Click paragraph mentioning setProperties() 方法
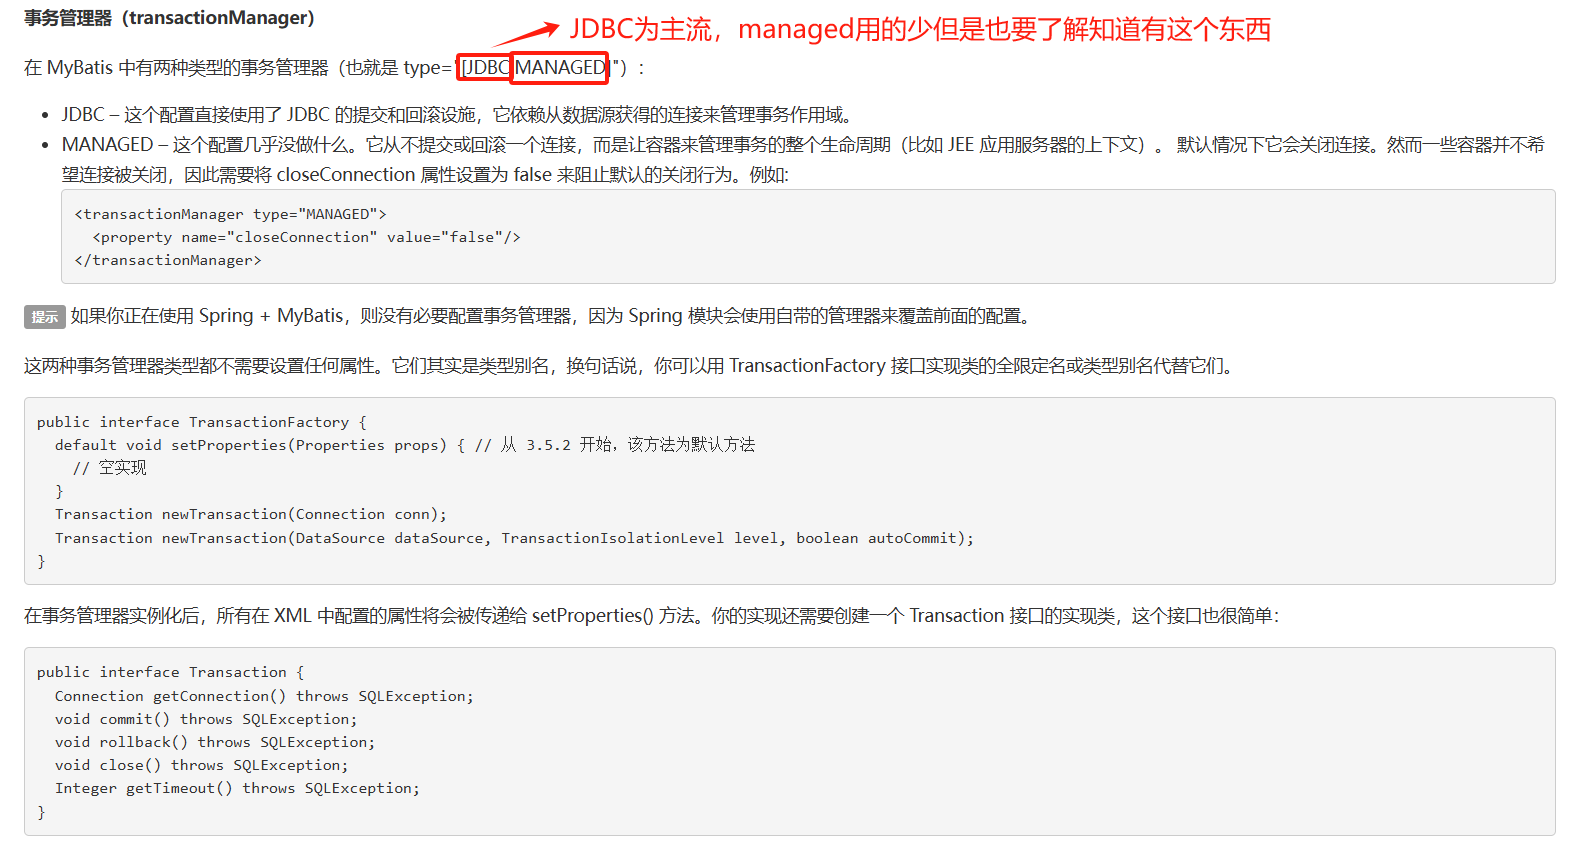Image resolution: width=1577 pixels, height=849 pixels. 651,616
